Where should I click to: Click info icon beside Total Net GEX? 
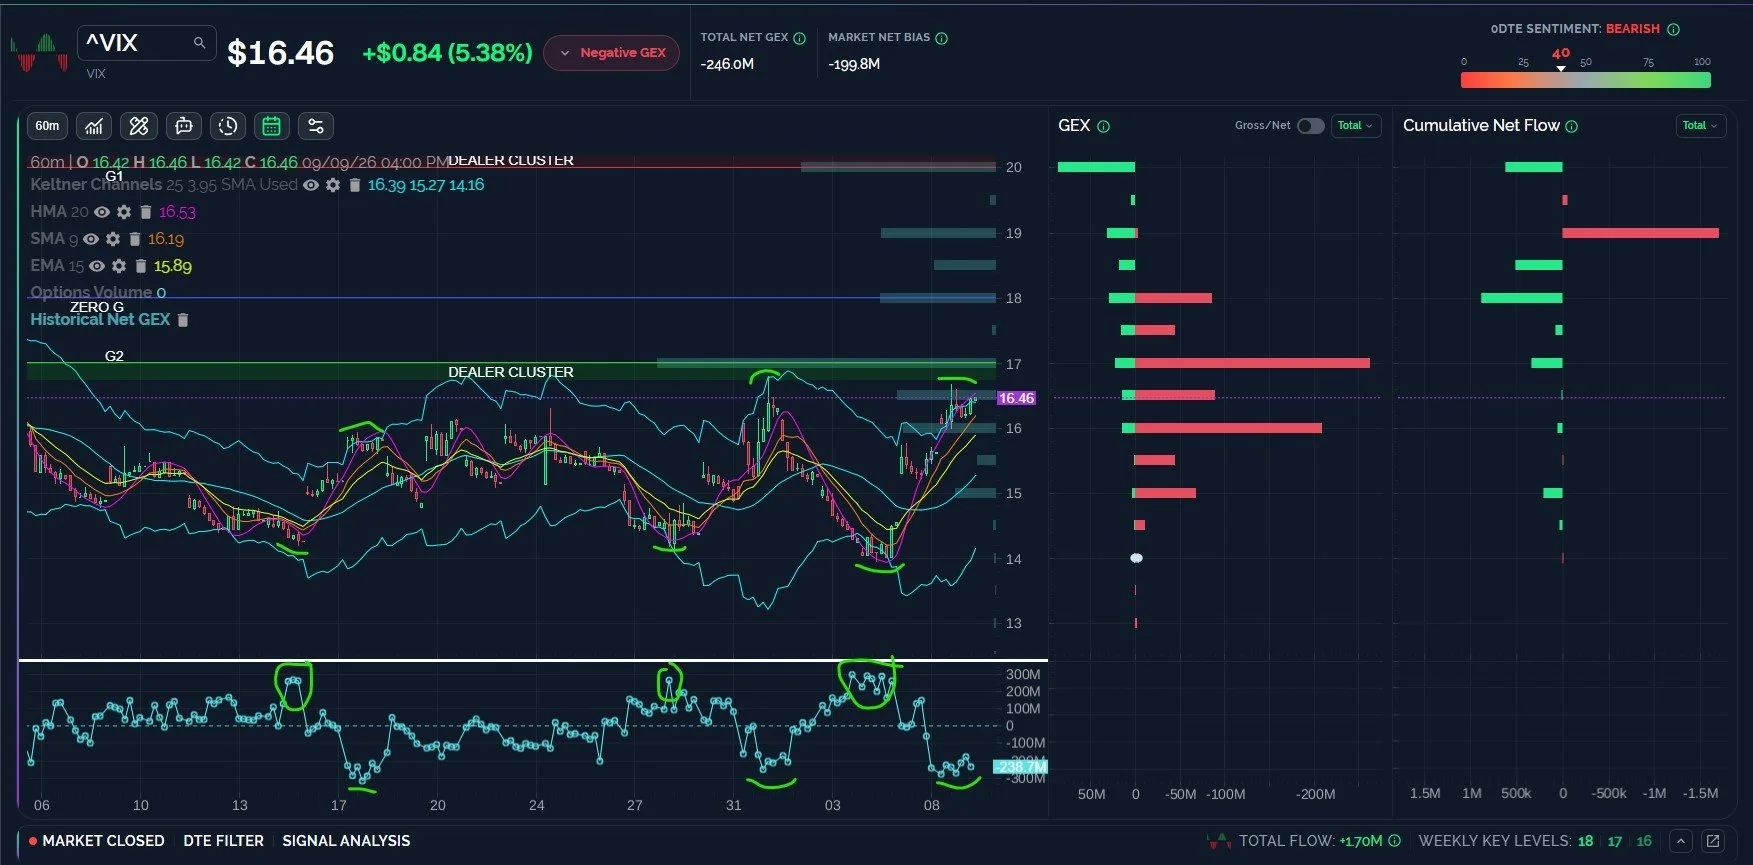click(x=799, y=38)
